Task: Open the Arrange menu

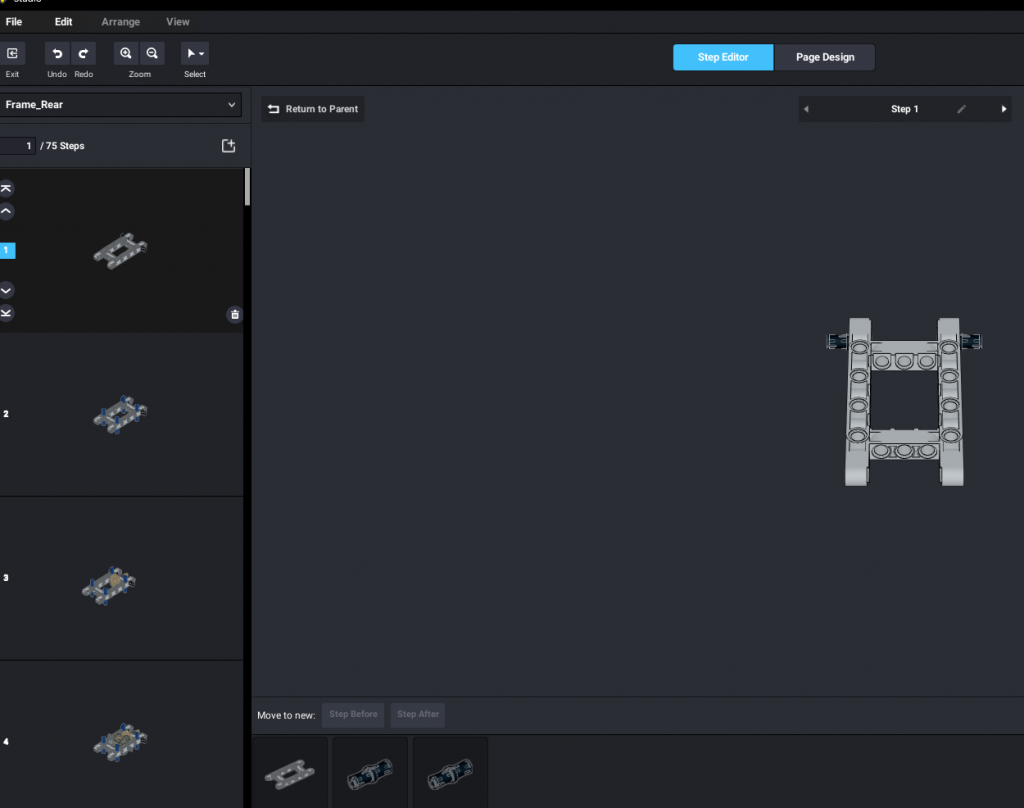Action: [121, 22]
